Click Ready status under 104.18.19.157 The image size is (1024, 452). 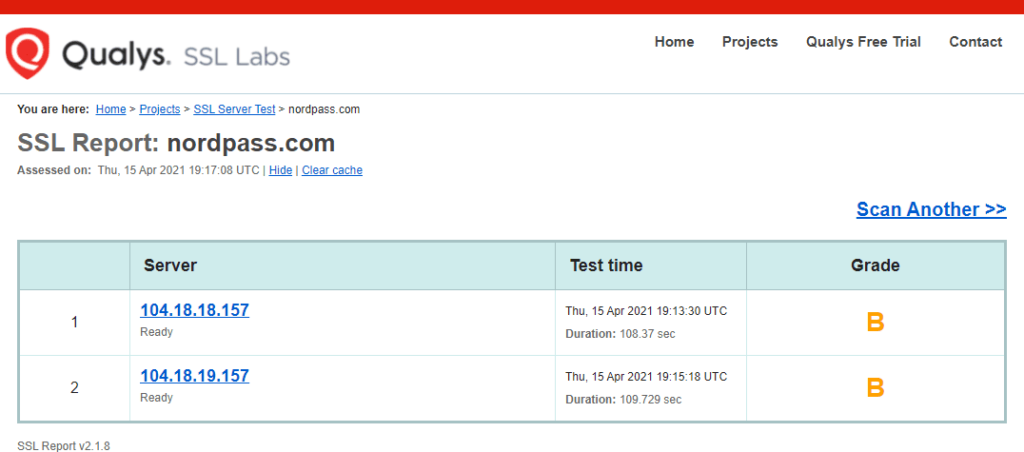pyautogui.click(x=157, y=398)
